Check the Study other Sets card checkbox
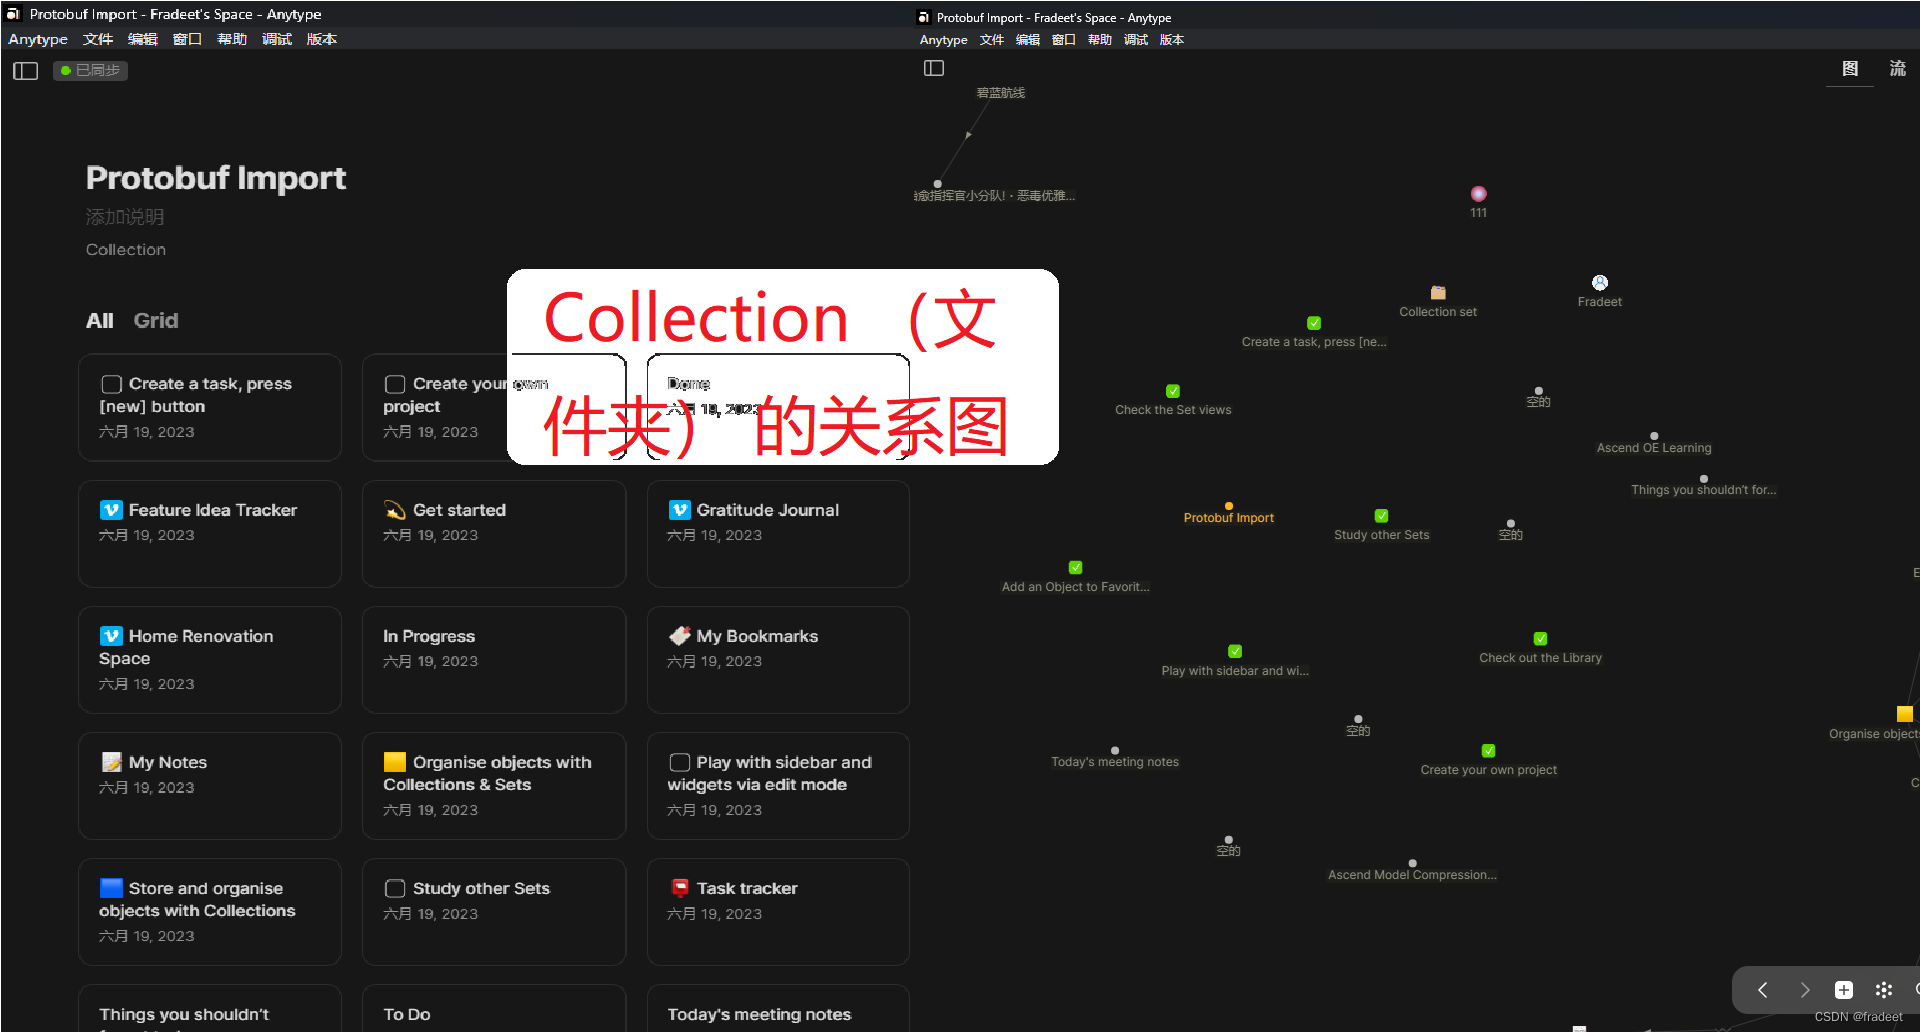The height and width of the screenshot is (1032, 1920). (395, 888)
